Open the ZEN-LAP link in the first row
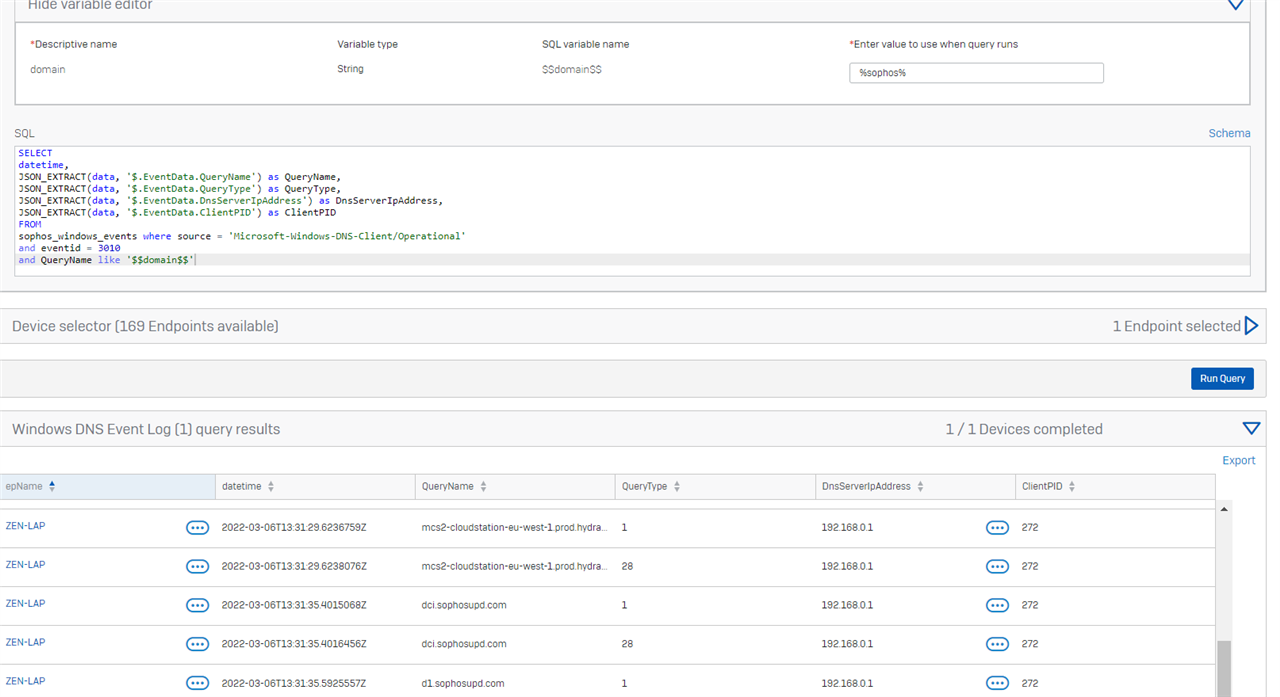 tap(25, 526)
